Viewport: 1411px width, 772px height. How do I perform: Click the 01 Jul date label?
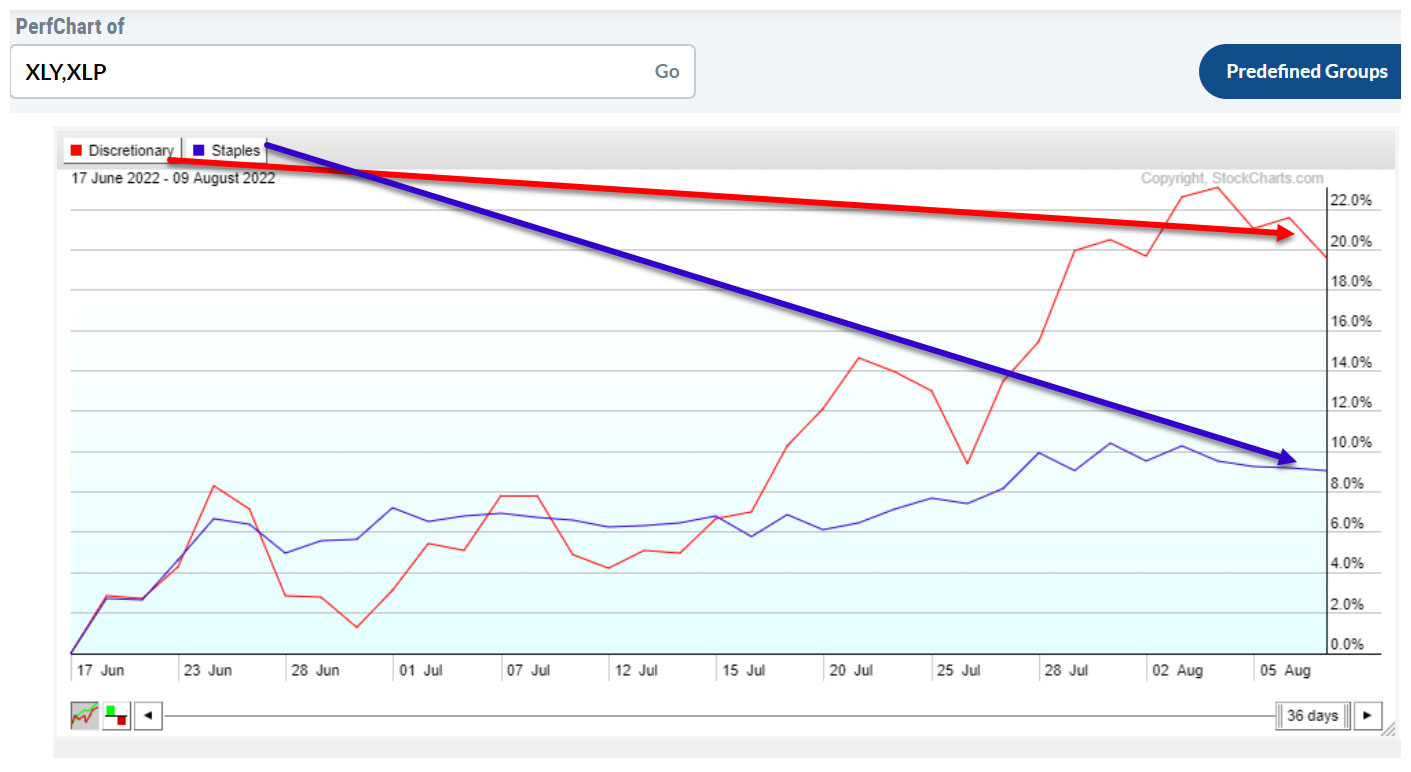(x=420, y=670)
